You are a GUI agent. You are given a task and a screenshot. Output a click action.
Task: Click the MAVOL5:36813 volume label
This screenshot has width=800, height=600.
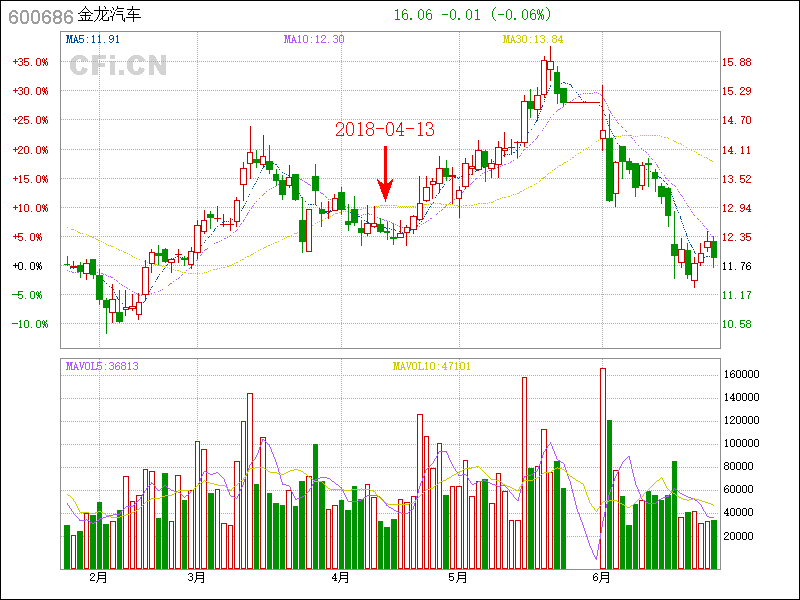[x=102, y=366]
